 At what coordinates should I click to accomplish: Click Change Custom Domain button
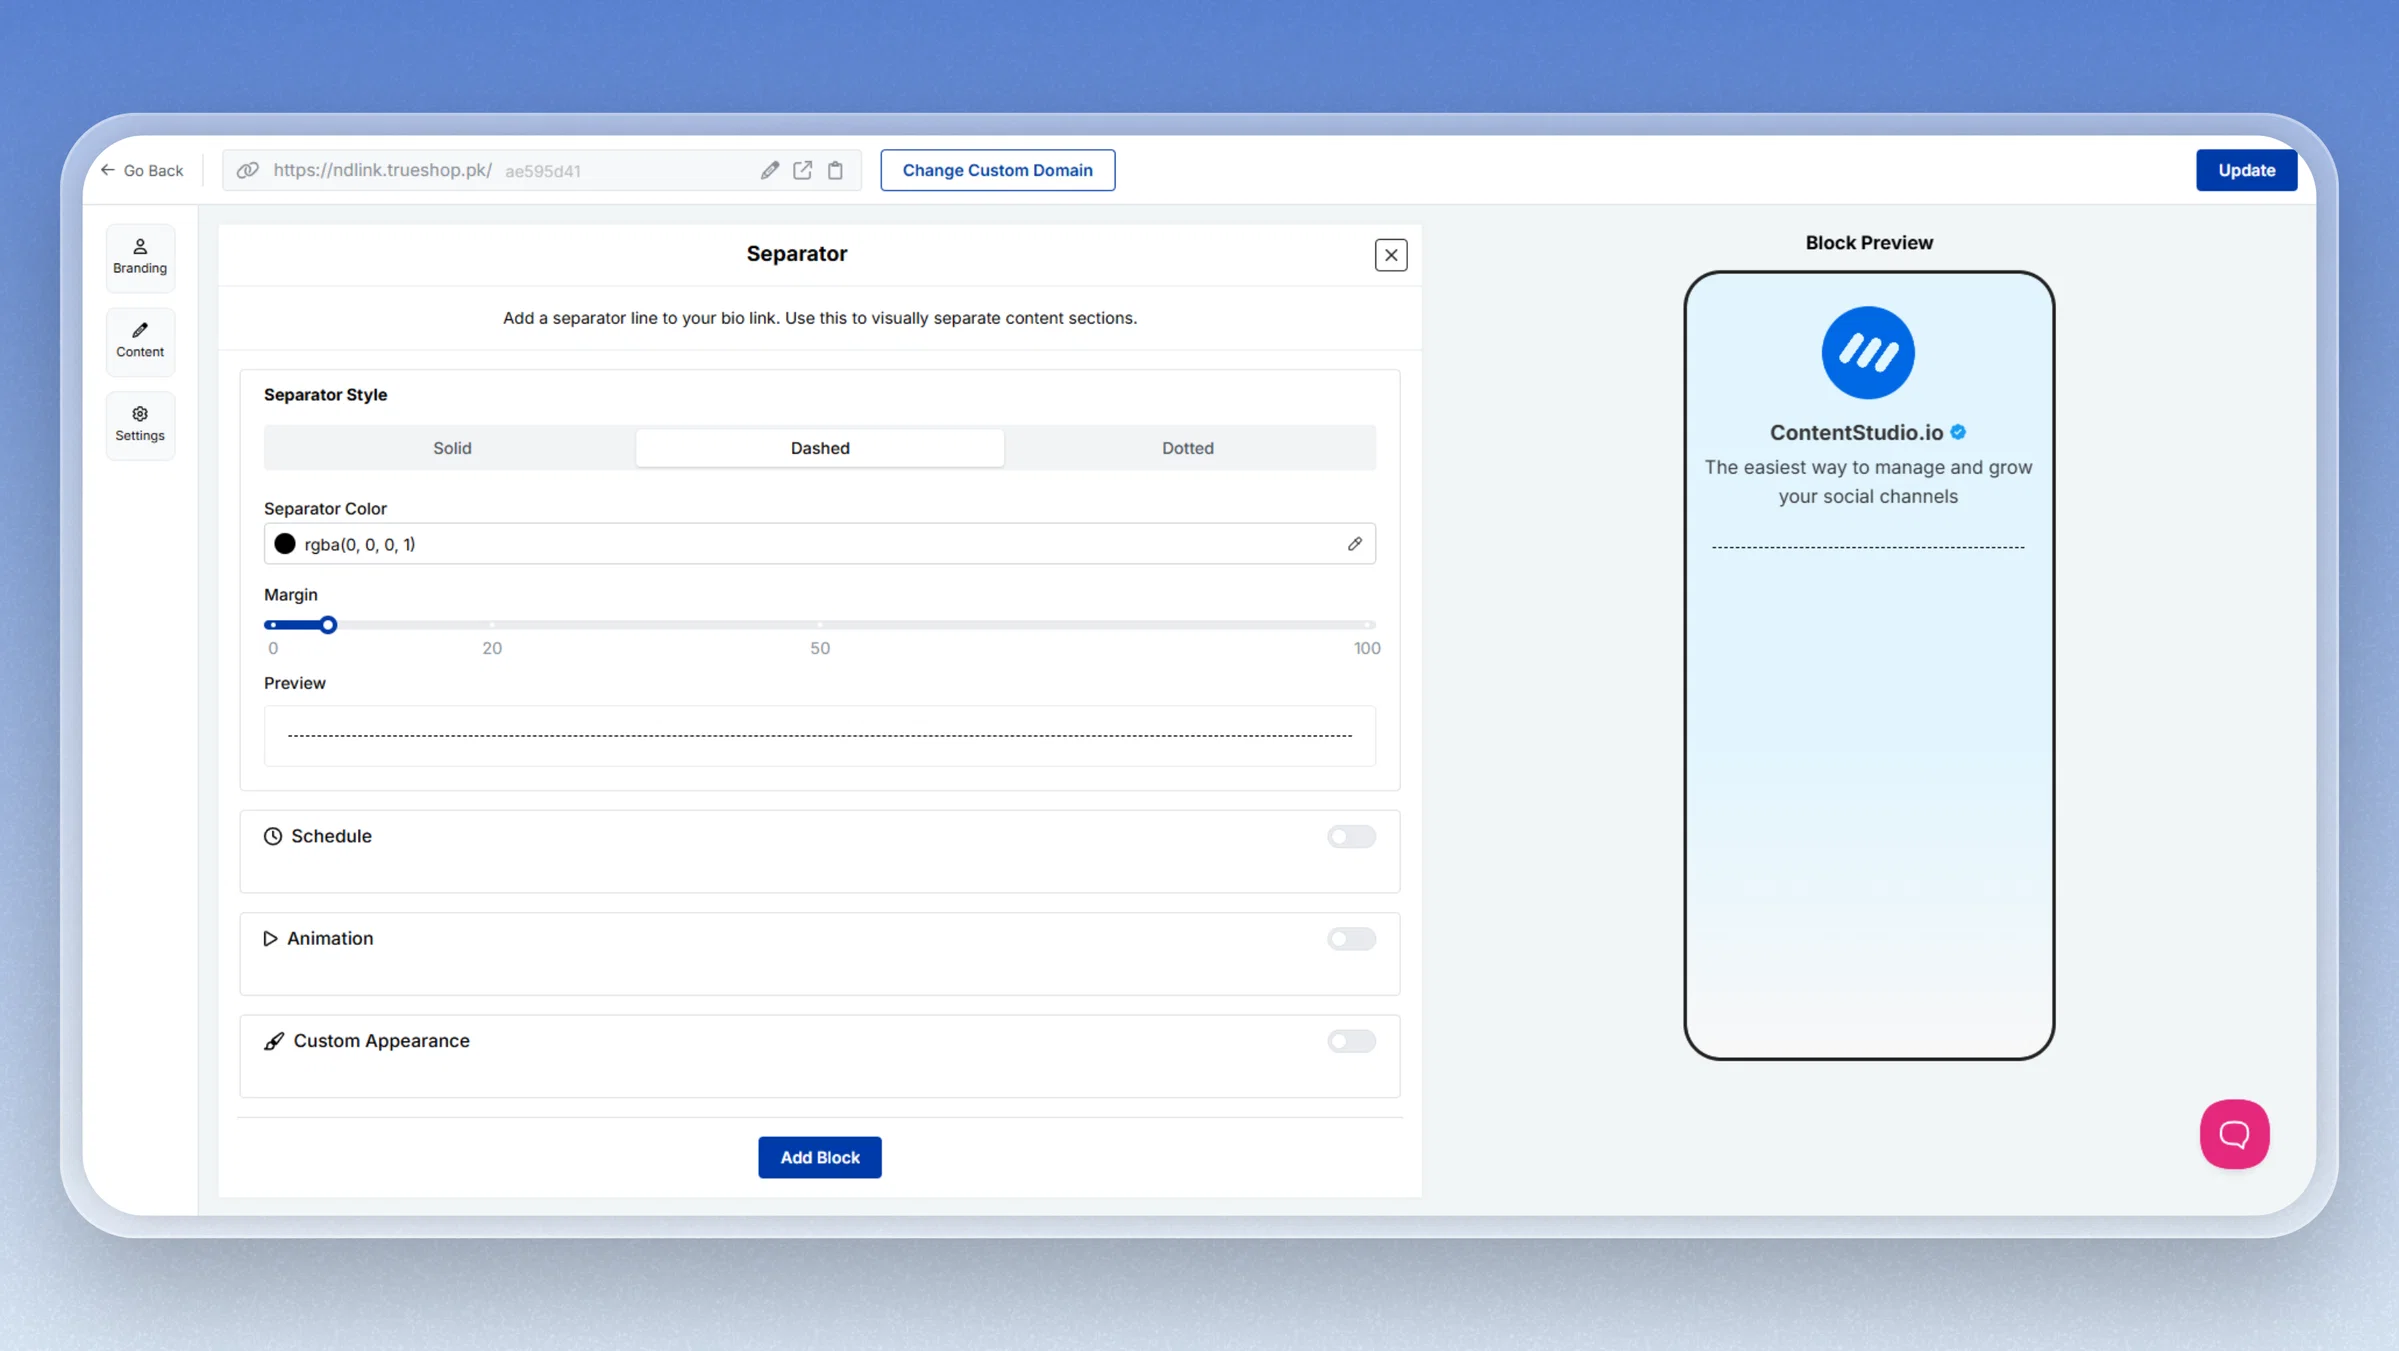point(997,170)
